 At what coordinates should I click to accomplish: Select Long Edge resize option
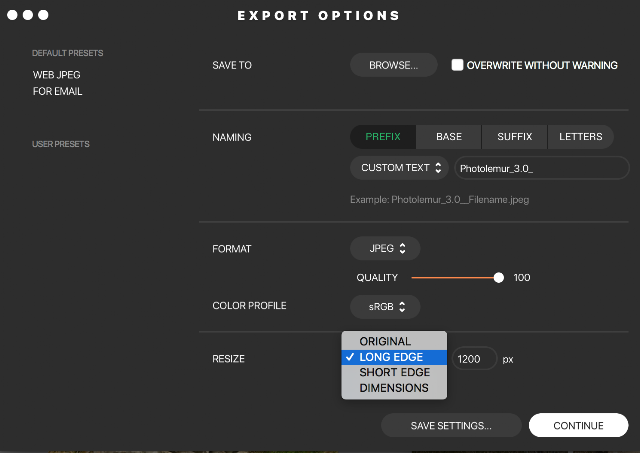tap(391, 357)
